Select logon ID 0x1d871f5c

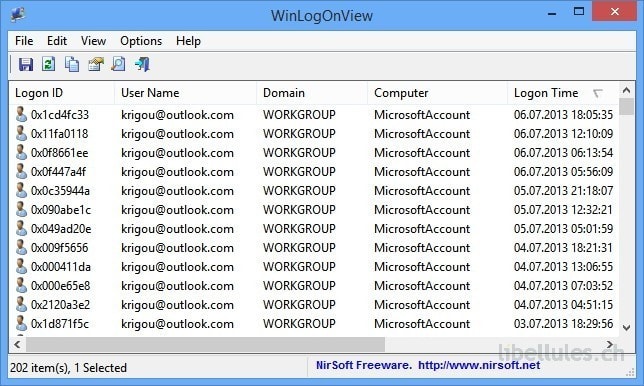(60, 324)
